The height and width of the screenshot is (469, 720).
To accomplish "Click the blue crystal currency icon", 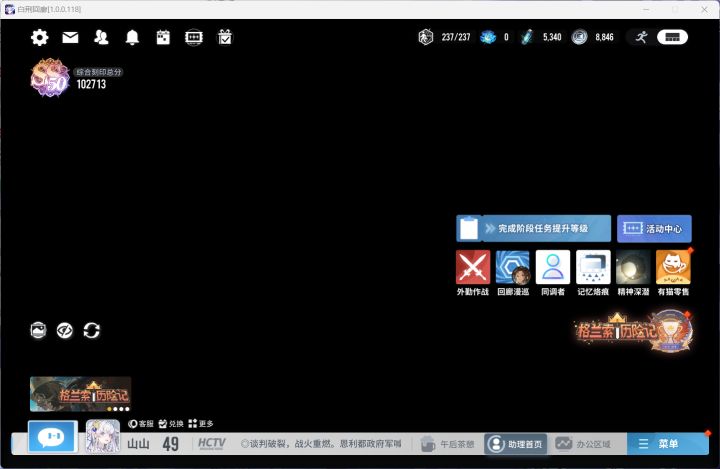I will click(x=488, y=37).
